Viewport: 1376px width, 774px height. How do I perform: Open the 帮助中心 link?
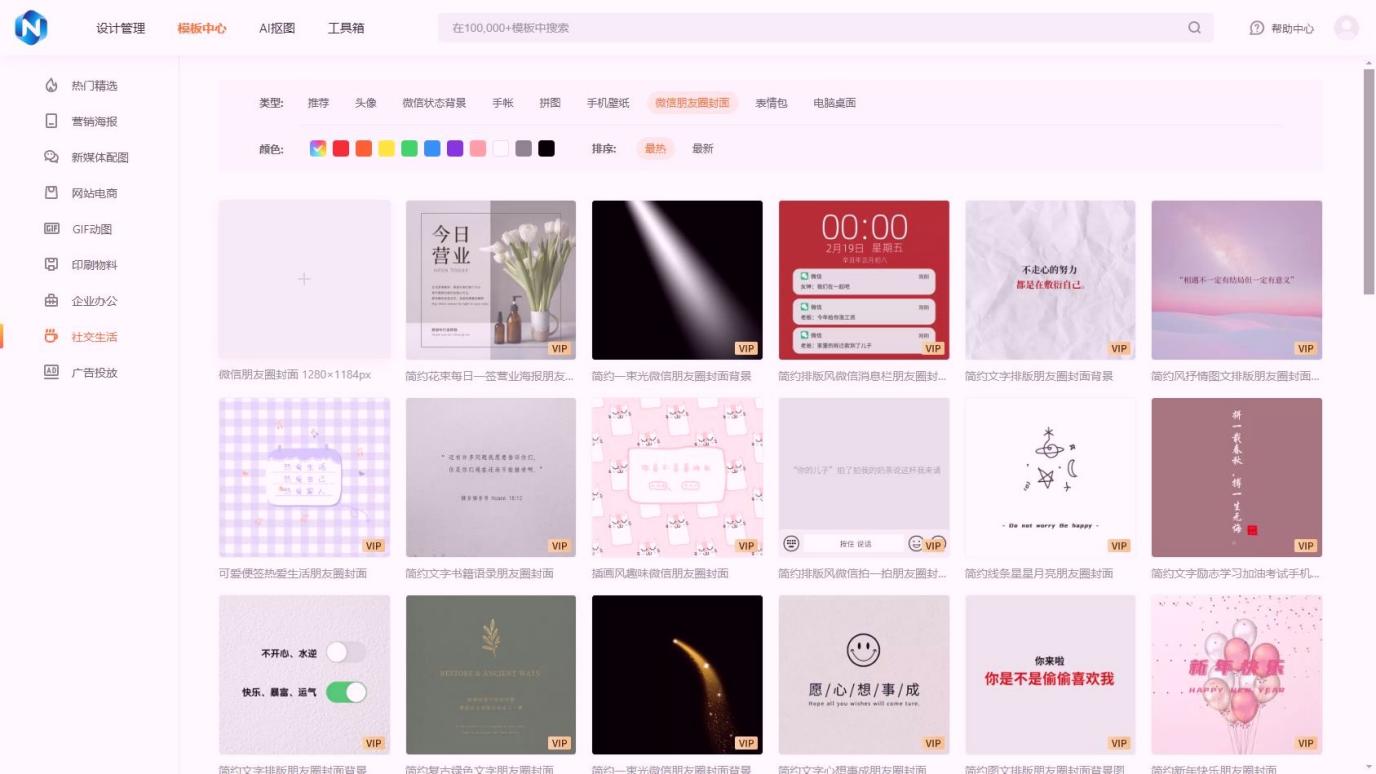[1282, 29]
